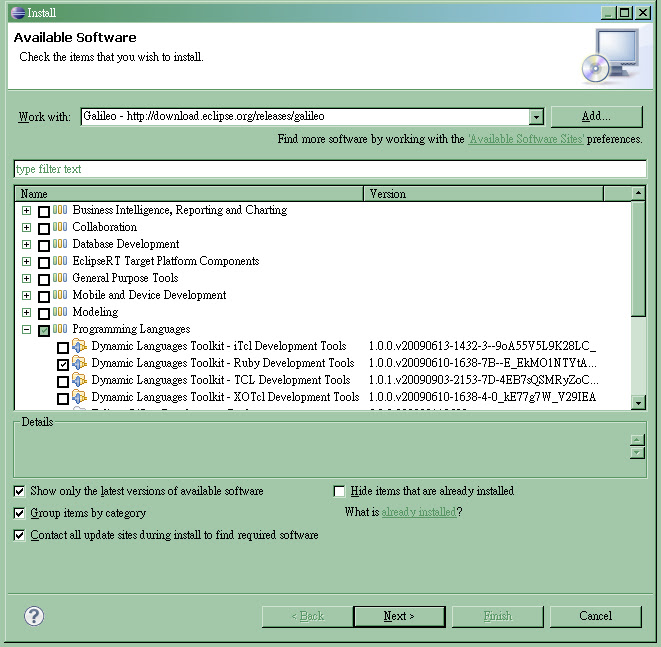The width and height of the screenshot is (661, 647).
Task: Check the EclipseRT Target Platform Components checkbox
Action: click(x=44, y=262)
